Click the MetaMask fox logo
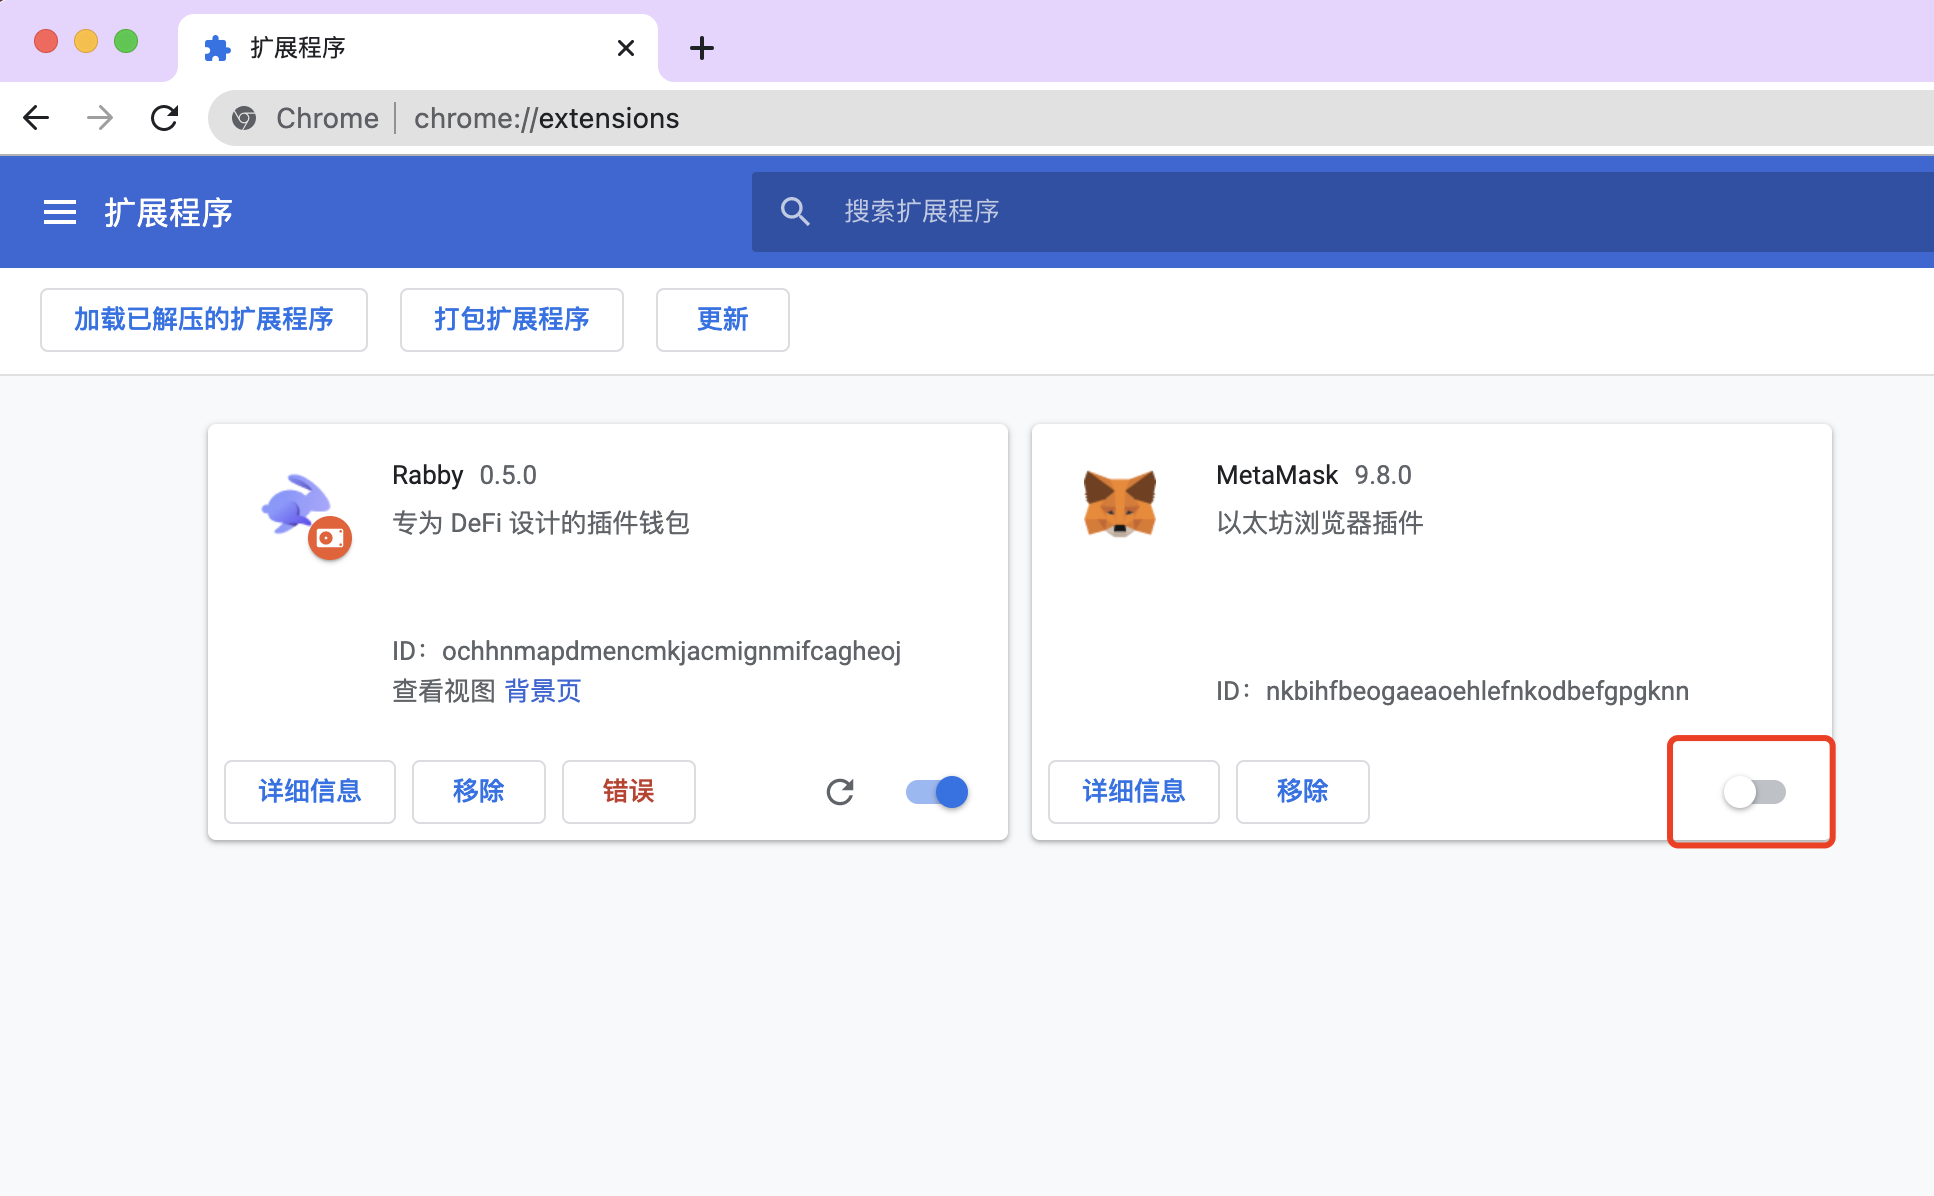Image resolution: width=1934 pixels, height=1196 pixels. click(x=1120, y=503)
